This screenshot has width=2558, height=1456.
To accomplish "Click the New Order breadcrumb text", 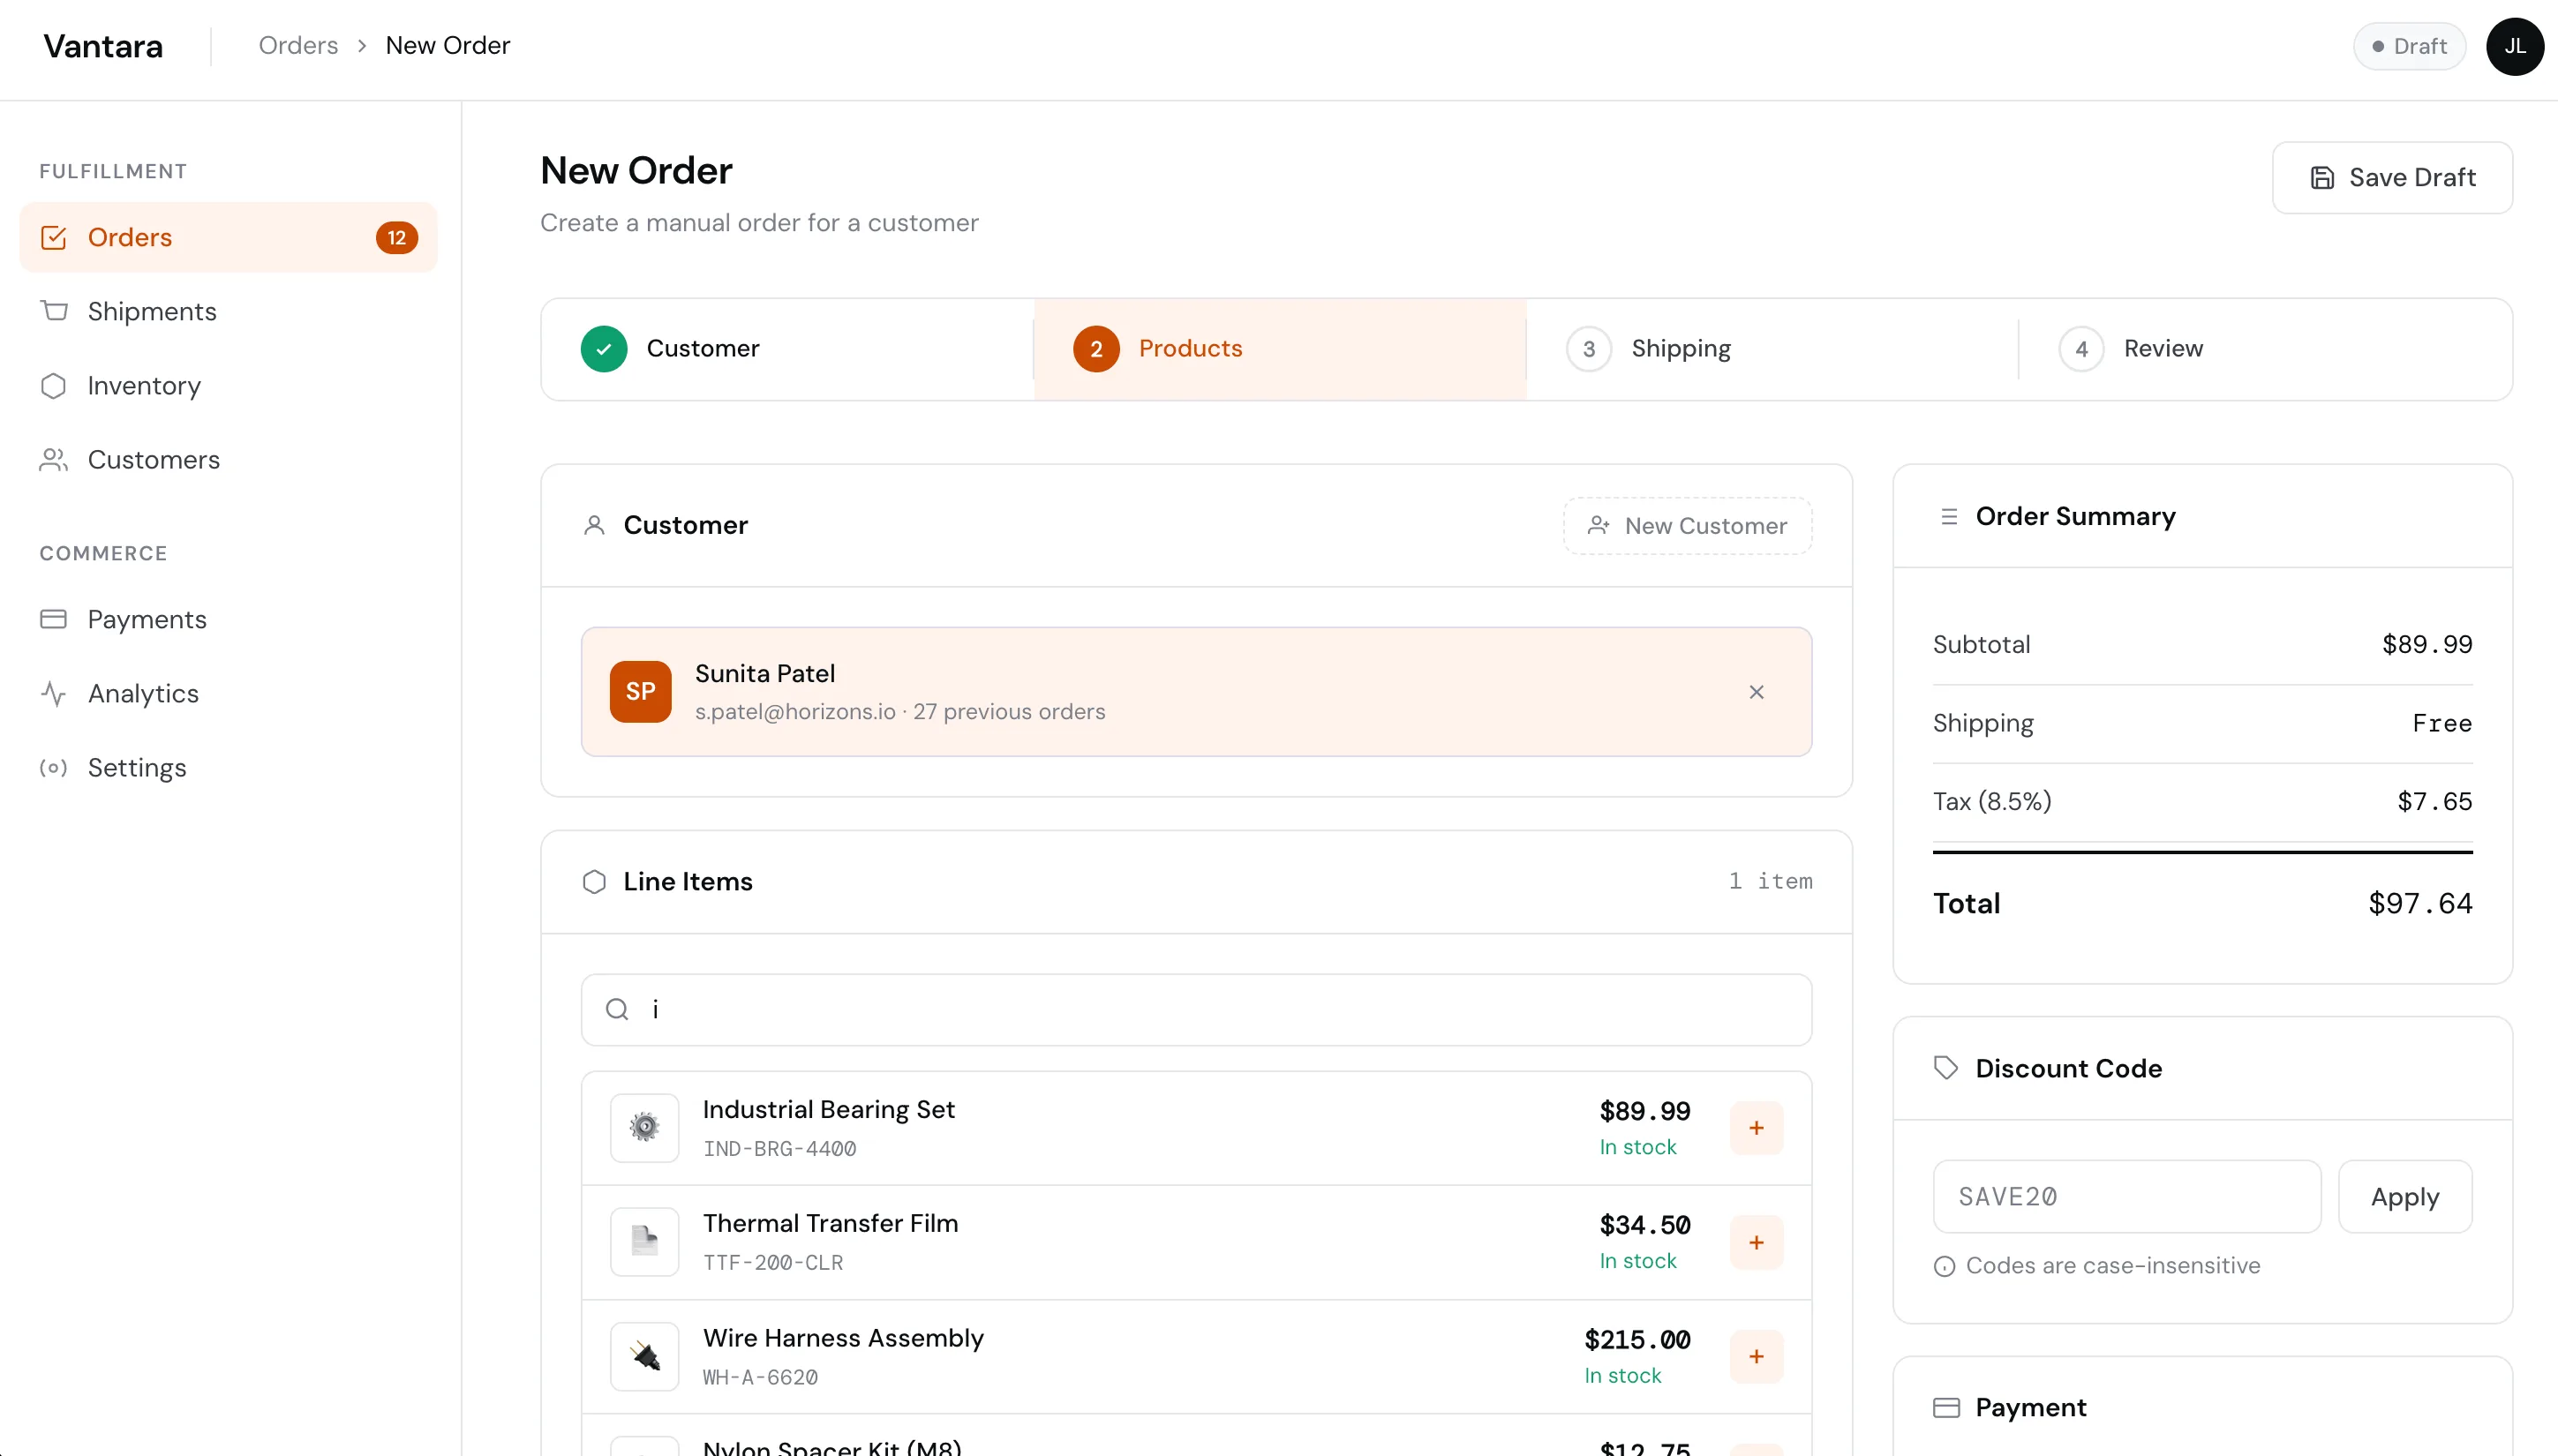I will pyautogui.click(x=447, y=45).
